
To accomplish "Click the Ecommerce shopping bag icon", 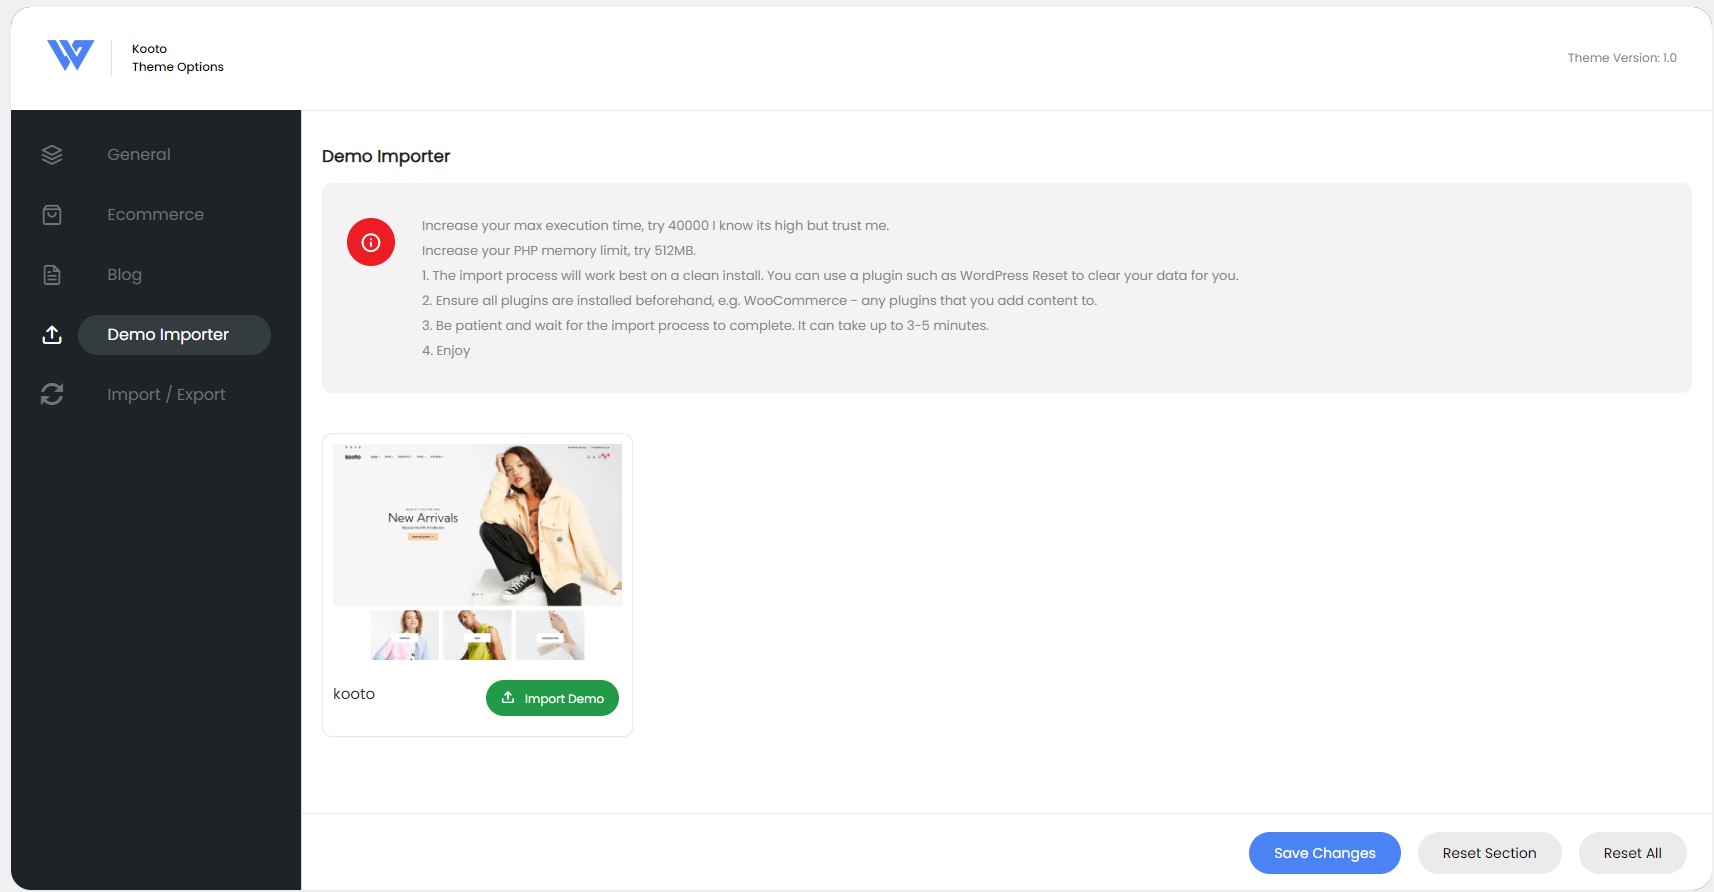I will [x=52, y=215].
